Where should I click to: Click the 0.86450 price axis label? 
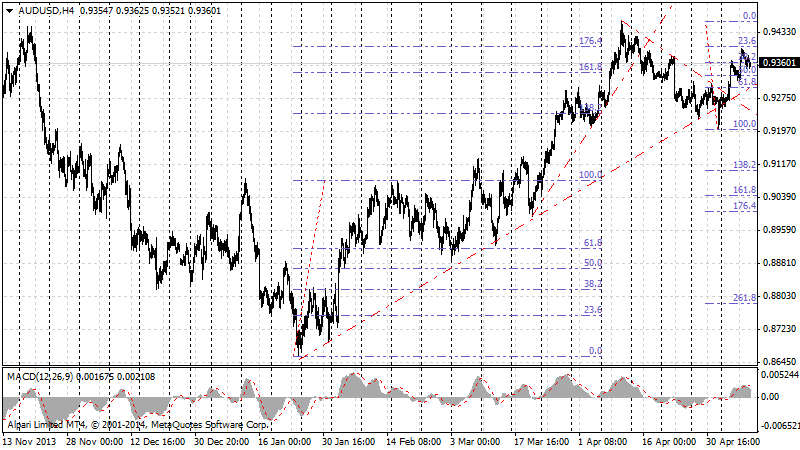778,361
